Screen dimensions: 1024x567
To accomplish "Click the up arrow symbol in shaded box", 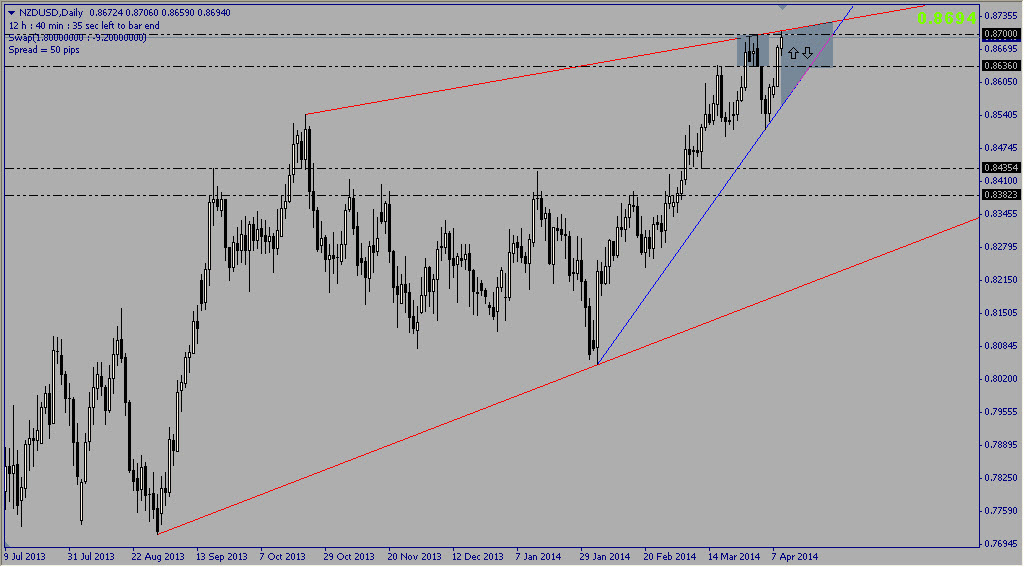I will pyautogui.click(x=793, y=52).
